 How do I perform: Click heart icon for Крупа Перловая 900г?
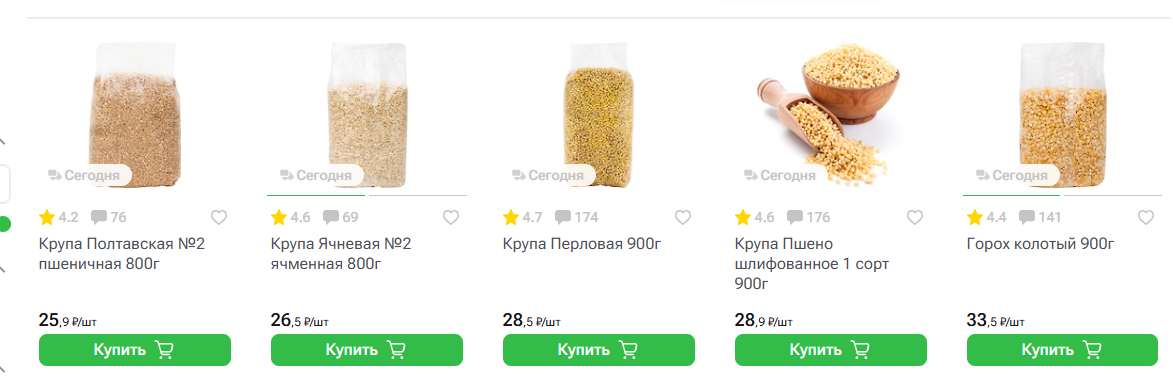pos(682,218)
